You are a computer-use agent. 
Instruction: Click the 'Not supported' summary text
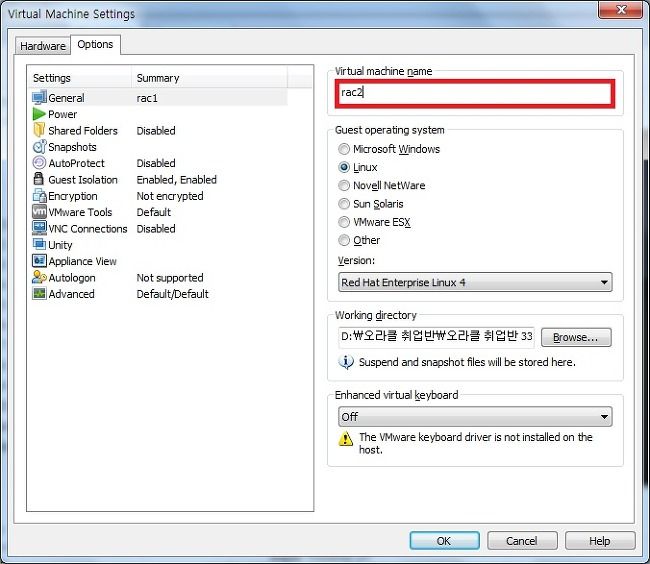(x=170, y=278)
